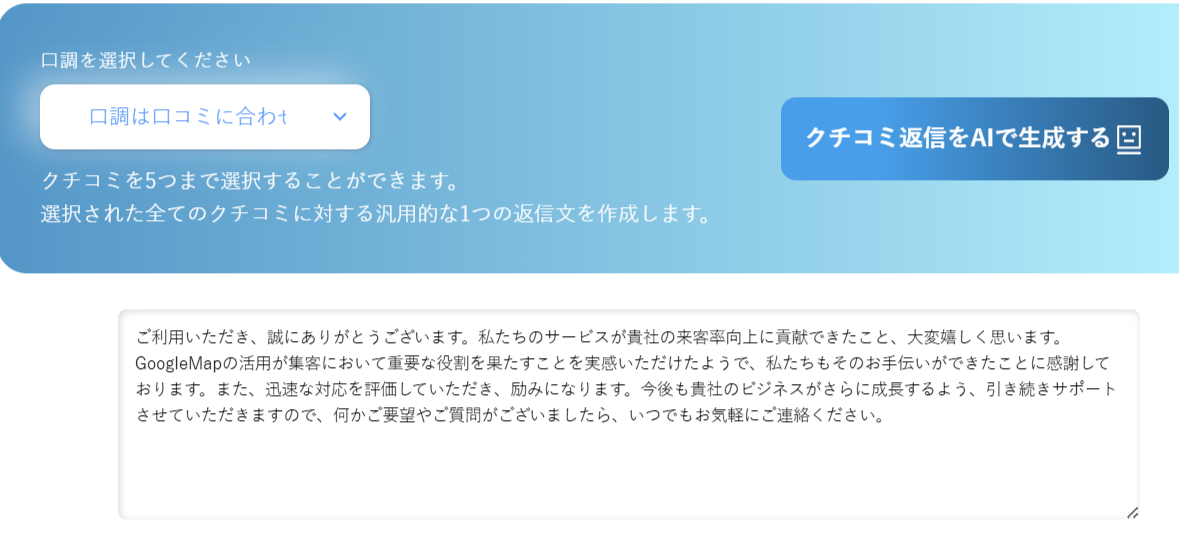
Task: Click the クチコミ返信をAIで生成する button
Action: pyautogui.click(x=974, y=138)
